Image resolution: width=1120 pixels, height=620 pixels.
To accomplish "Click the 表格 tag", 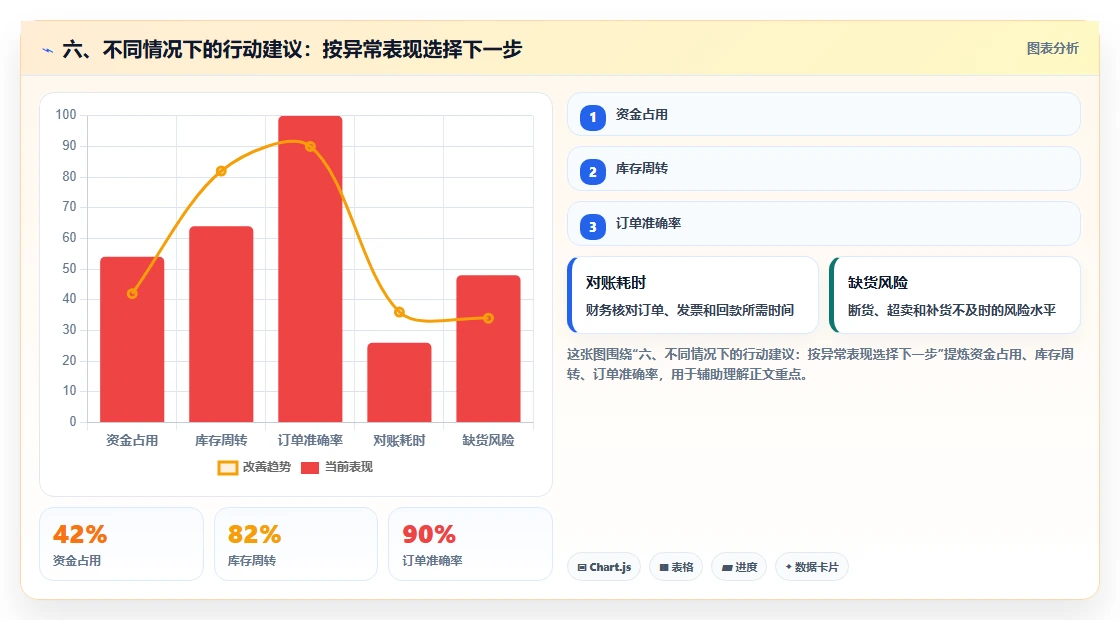I will [676, 567].
